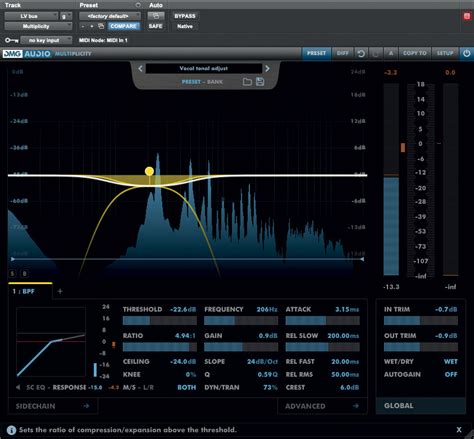The height and width of the screenshot is (439, 474).
Task: Select the SC EQ view label
Action: coord(35,387)
